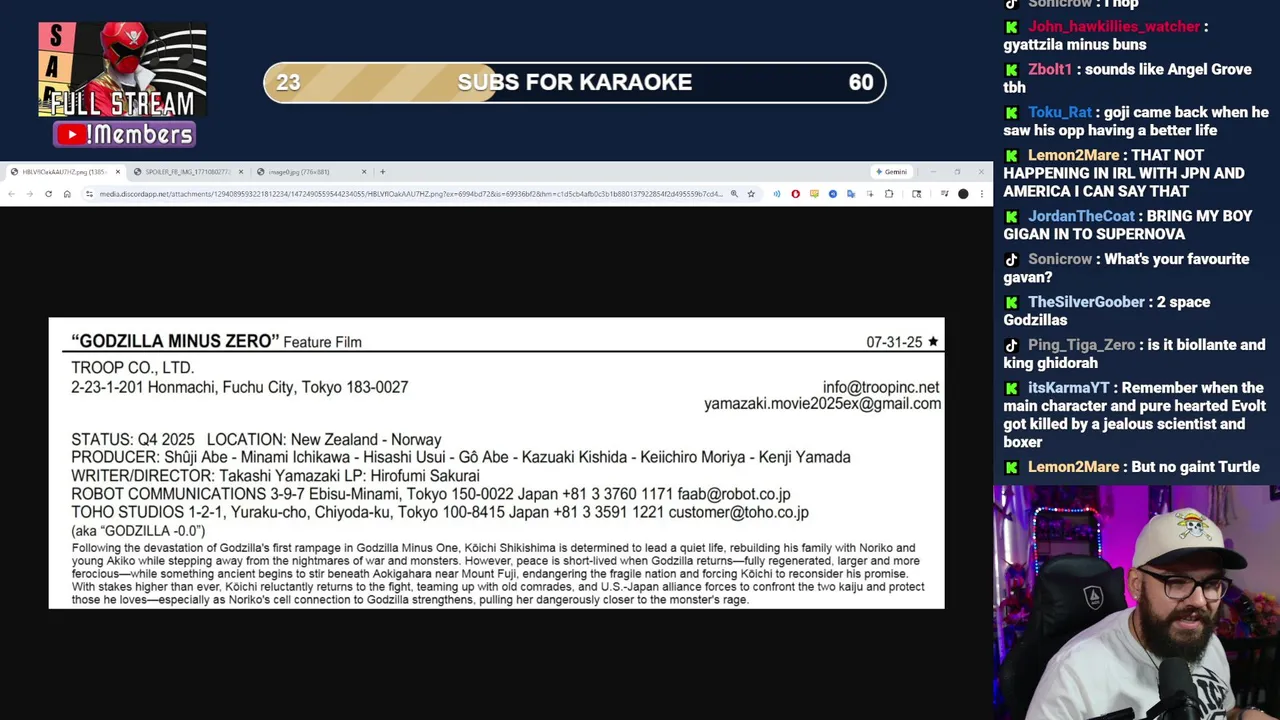The width and height of the screenshot is (1280, 720).
Task: View site information icon in address bar
Action: coord(89,194)
